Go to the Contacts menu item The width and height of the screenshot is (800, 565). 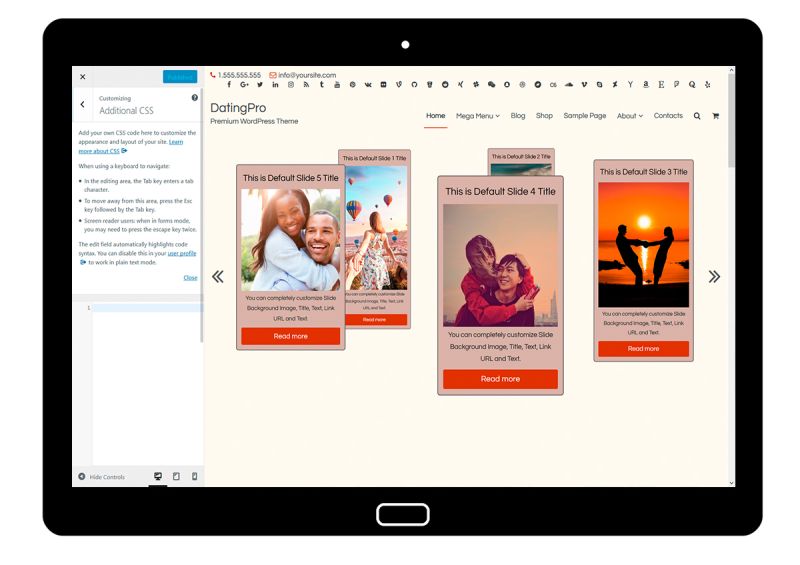(x=668, y=116)
